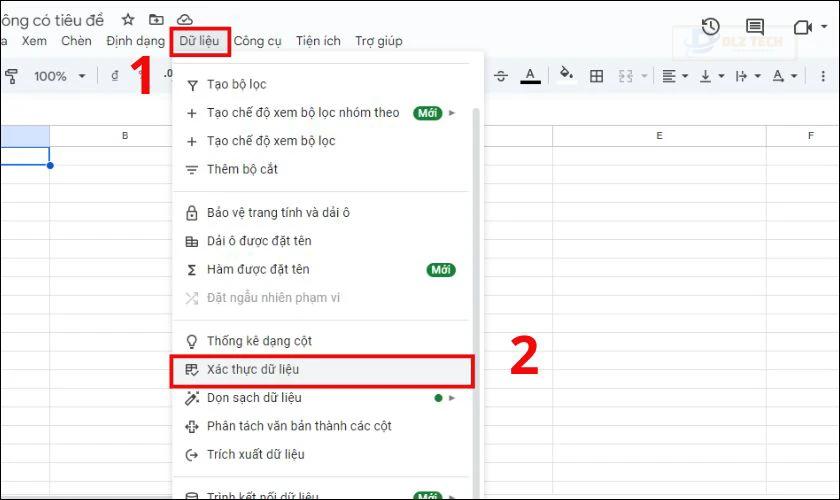Open text rotation options
Screen dimensions: 840x500
click(x=785, y=76)
